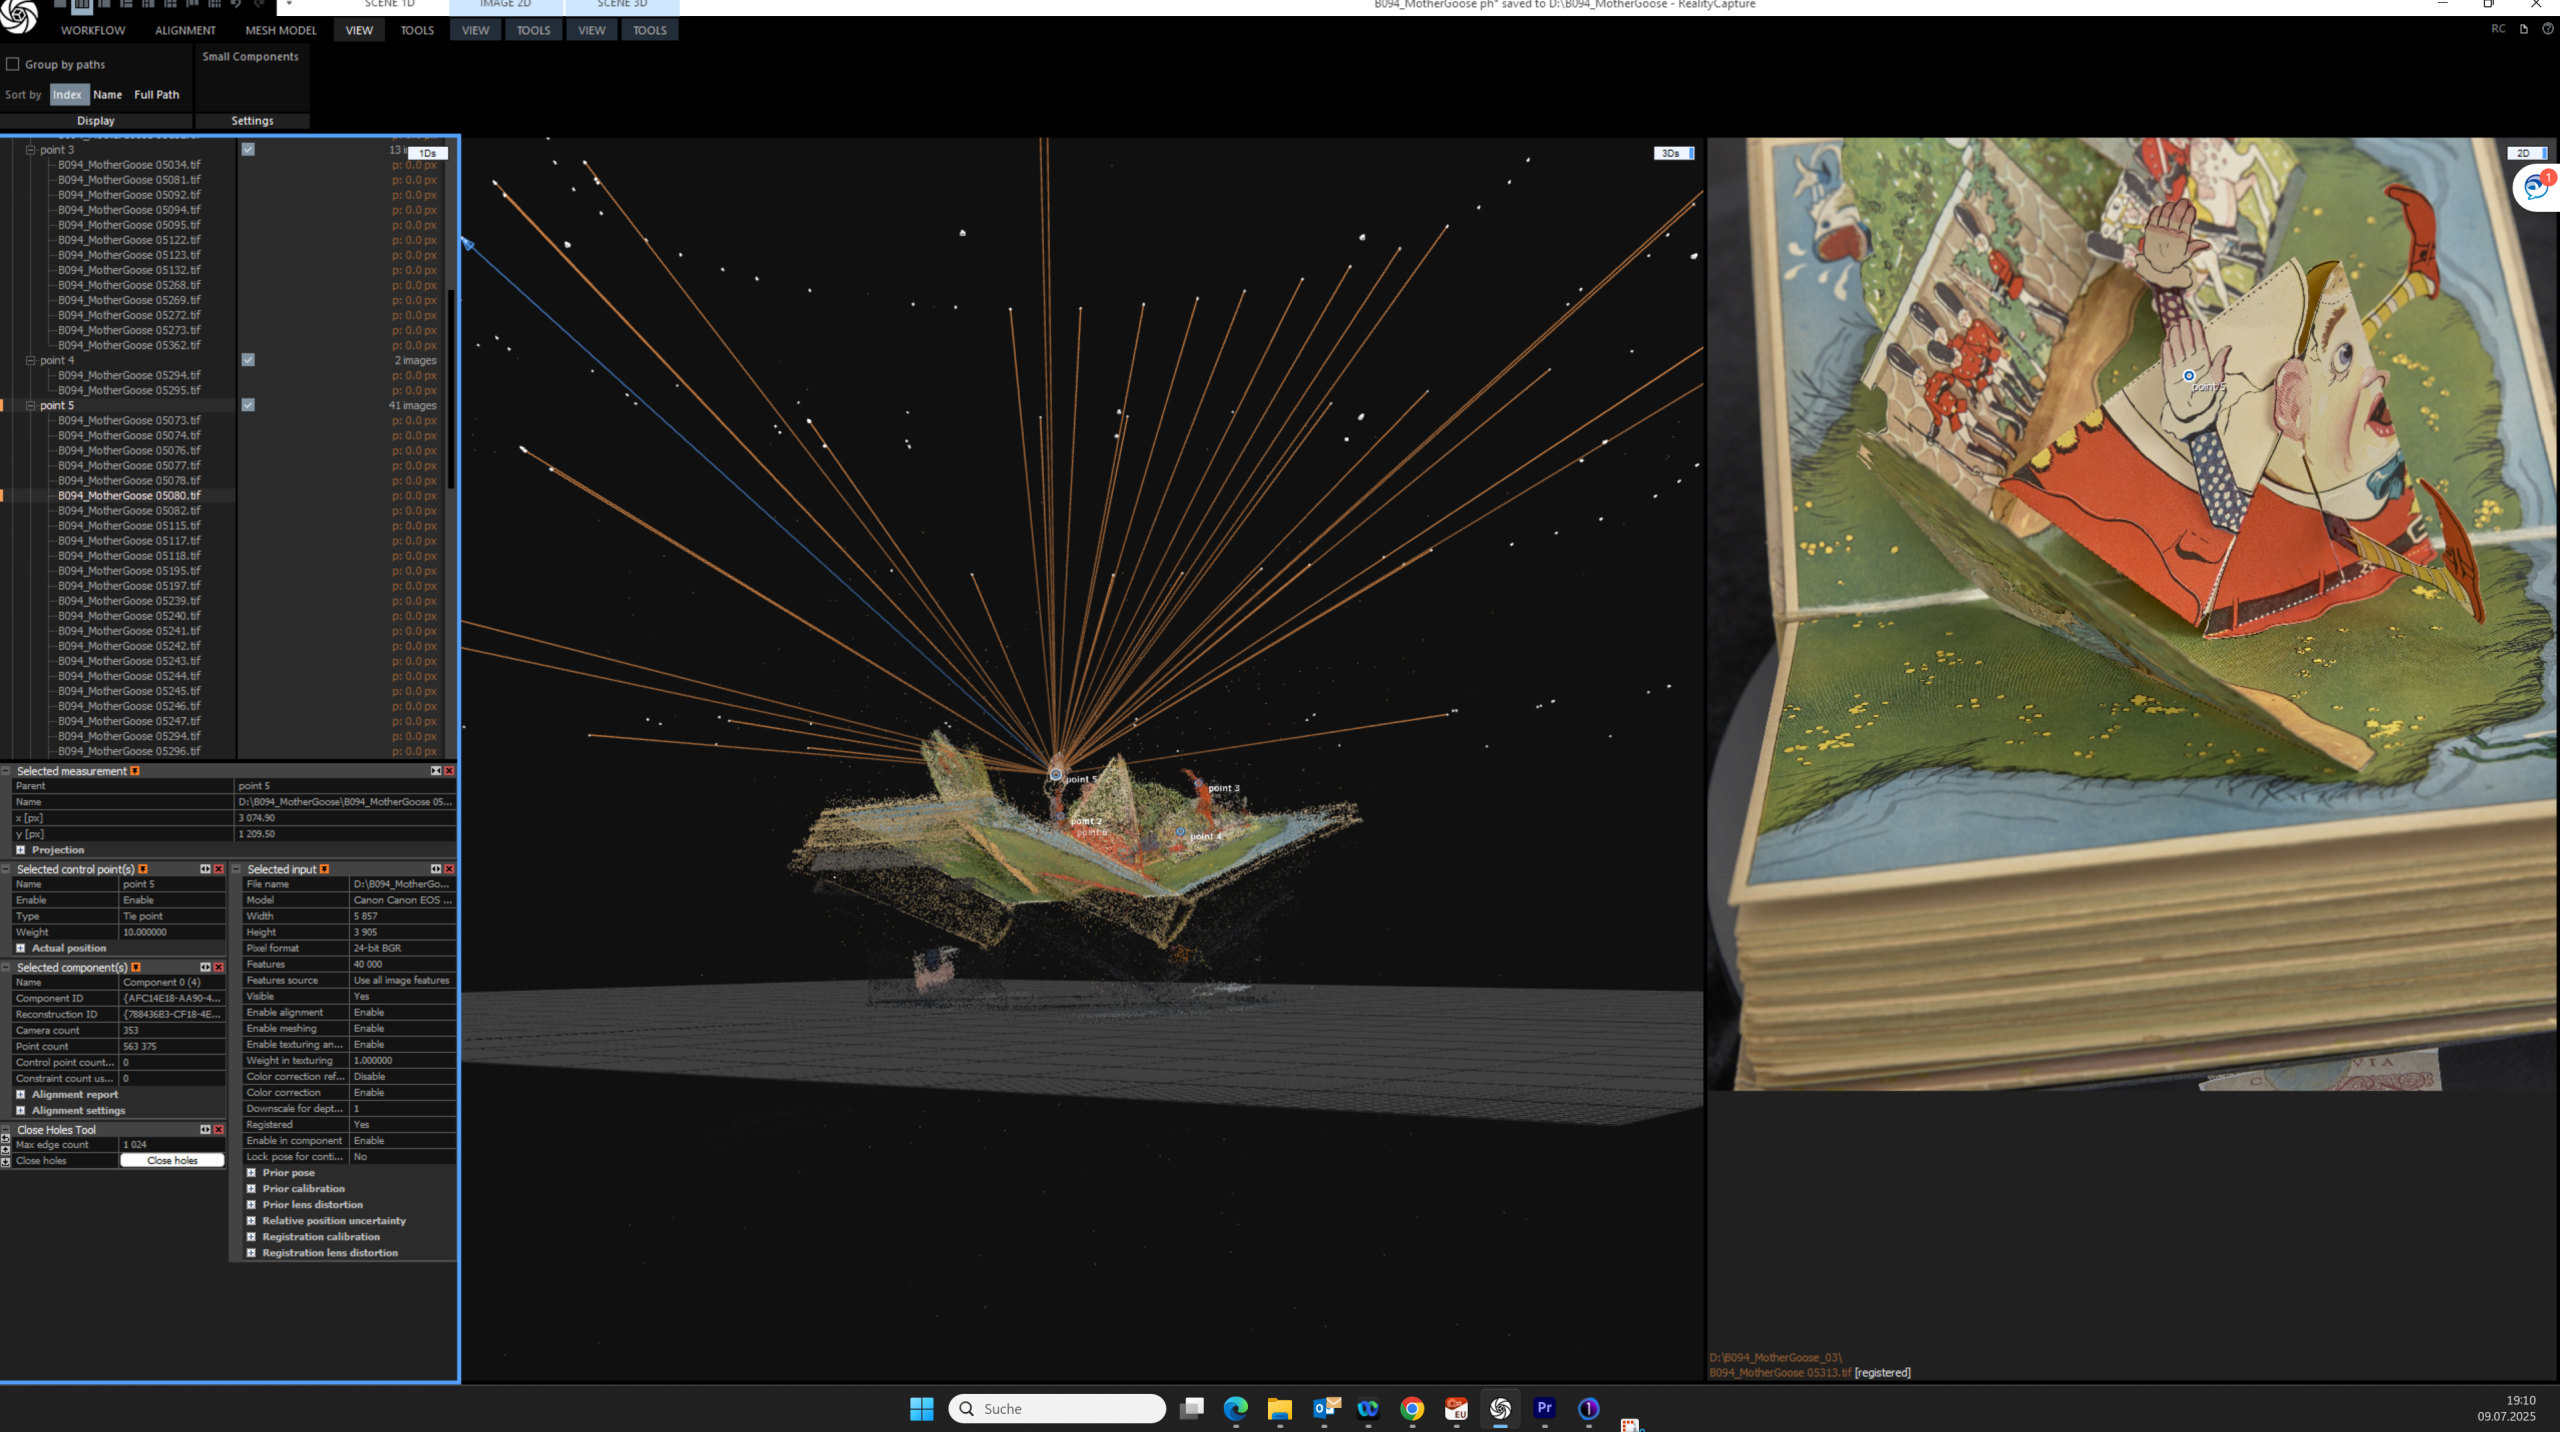Viewport: 2560px width, 1432px height.
Task: Close the Selected input panel
Action: coord(449,869)
